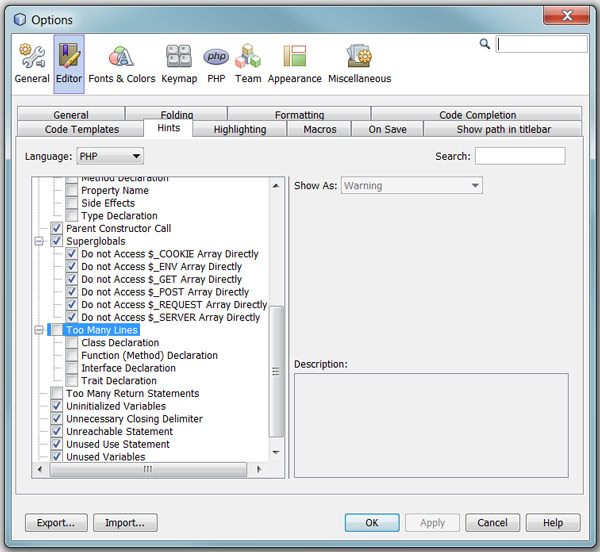
Task: Click the Cancel button
Action: (x=492, y=523)
